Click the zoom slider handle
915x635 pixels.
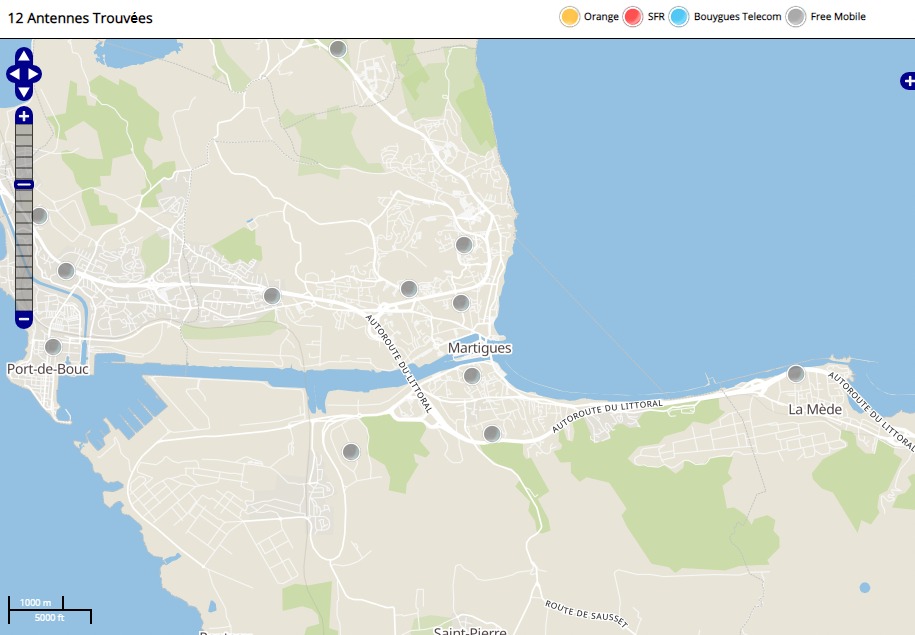[x=24, y=184]
